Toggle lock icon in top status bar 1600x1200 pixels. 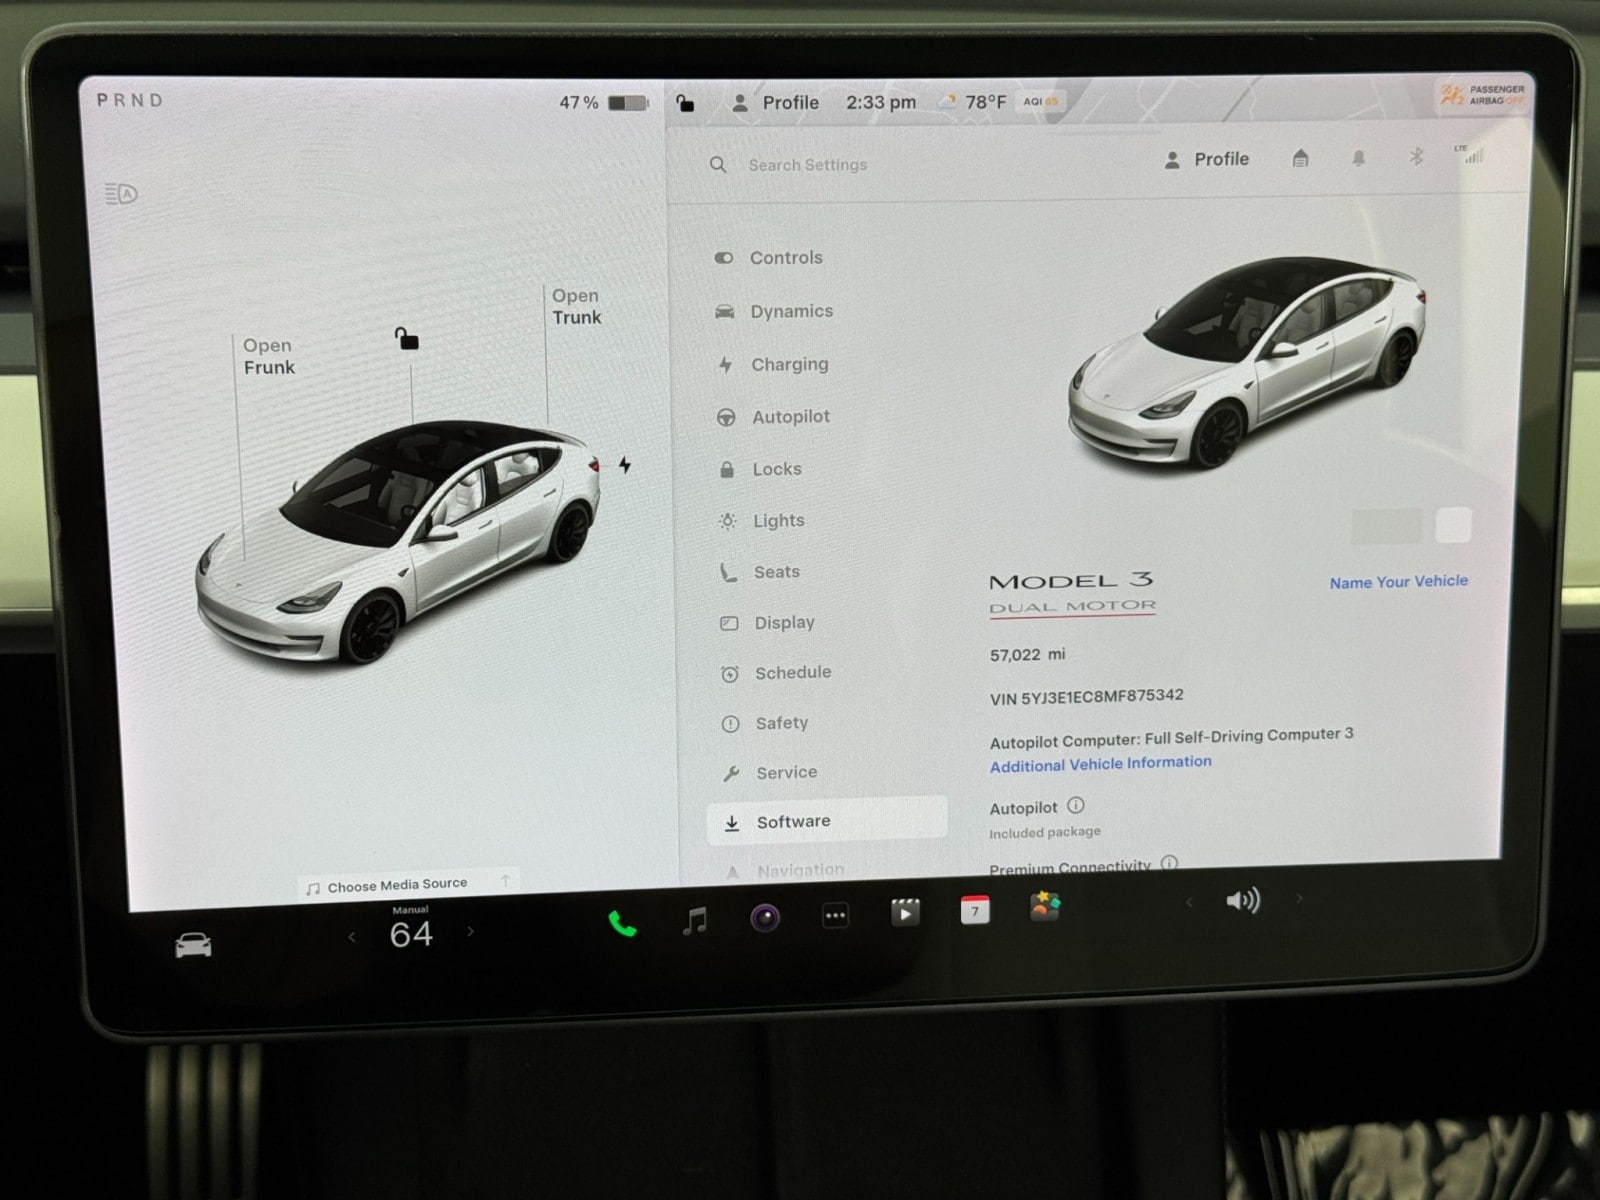[x=685, y=103]
